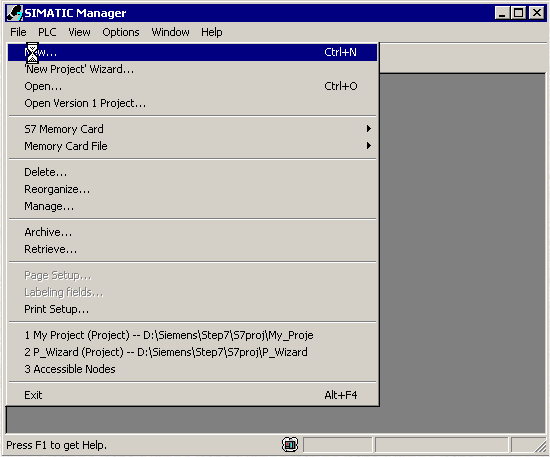Screen dimensions: 550x457
Task: Open recent project 2 P_Wizard
Action: [192, 352]
